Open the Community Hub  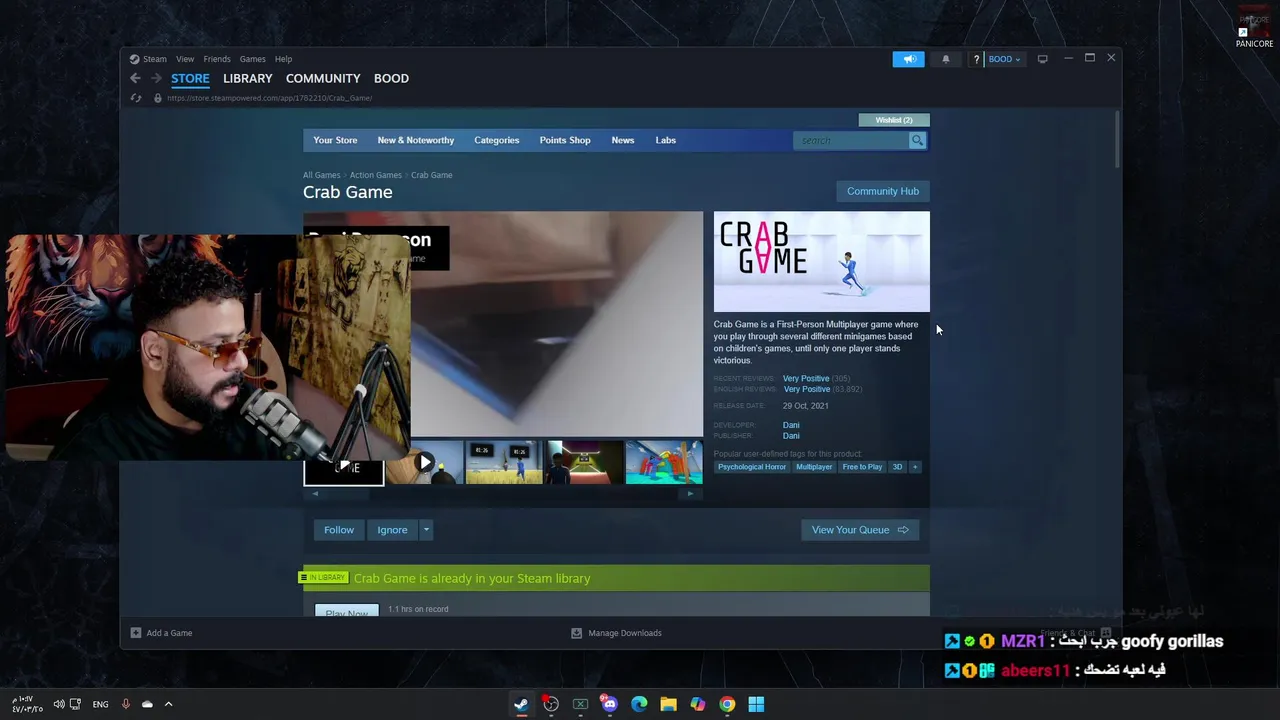pyautogui.click(x=883, y=191)
